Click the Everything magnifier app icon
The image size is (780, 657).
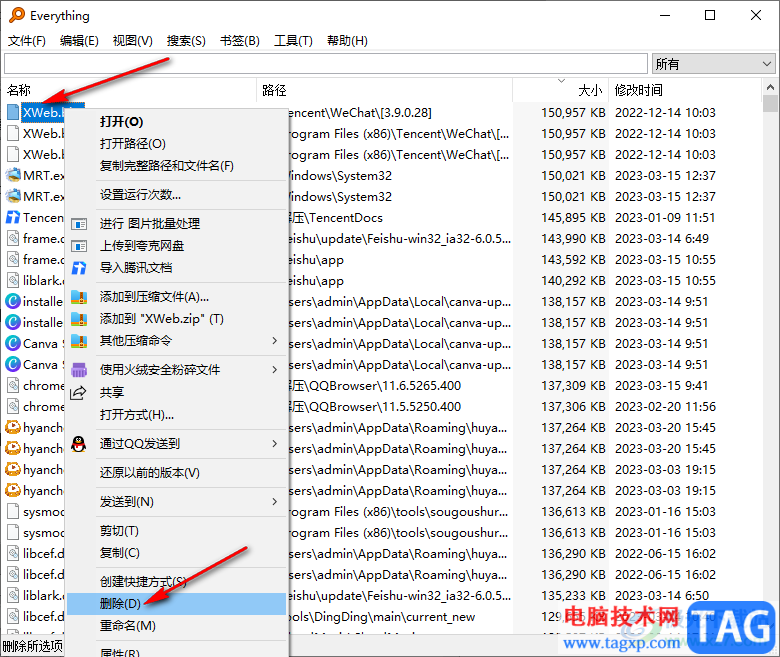[x=17, y=15]
